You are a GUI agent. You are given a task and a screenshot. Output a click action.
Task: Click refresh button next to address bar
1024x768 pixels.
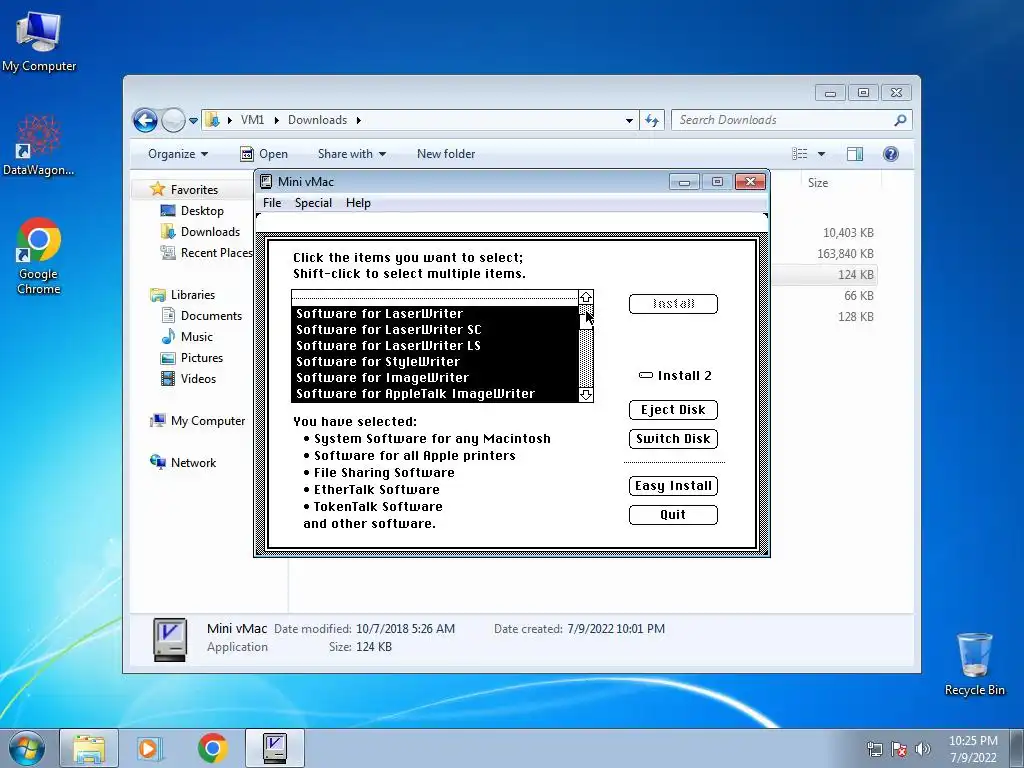click(x=652, y=120)
